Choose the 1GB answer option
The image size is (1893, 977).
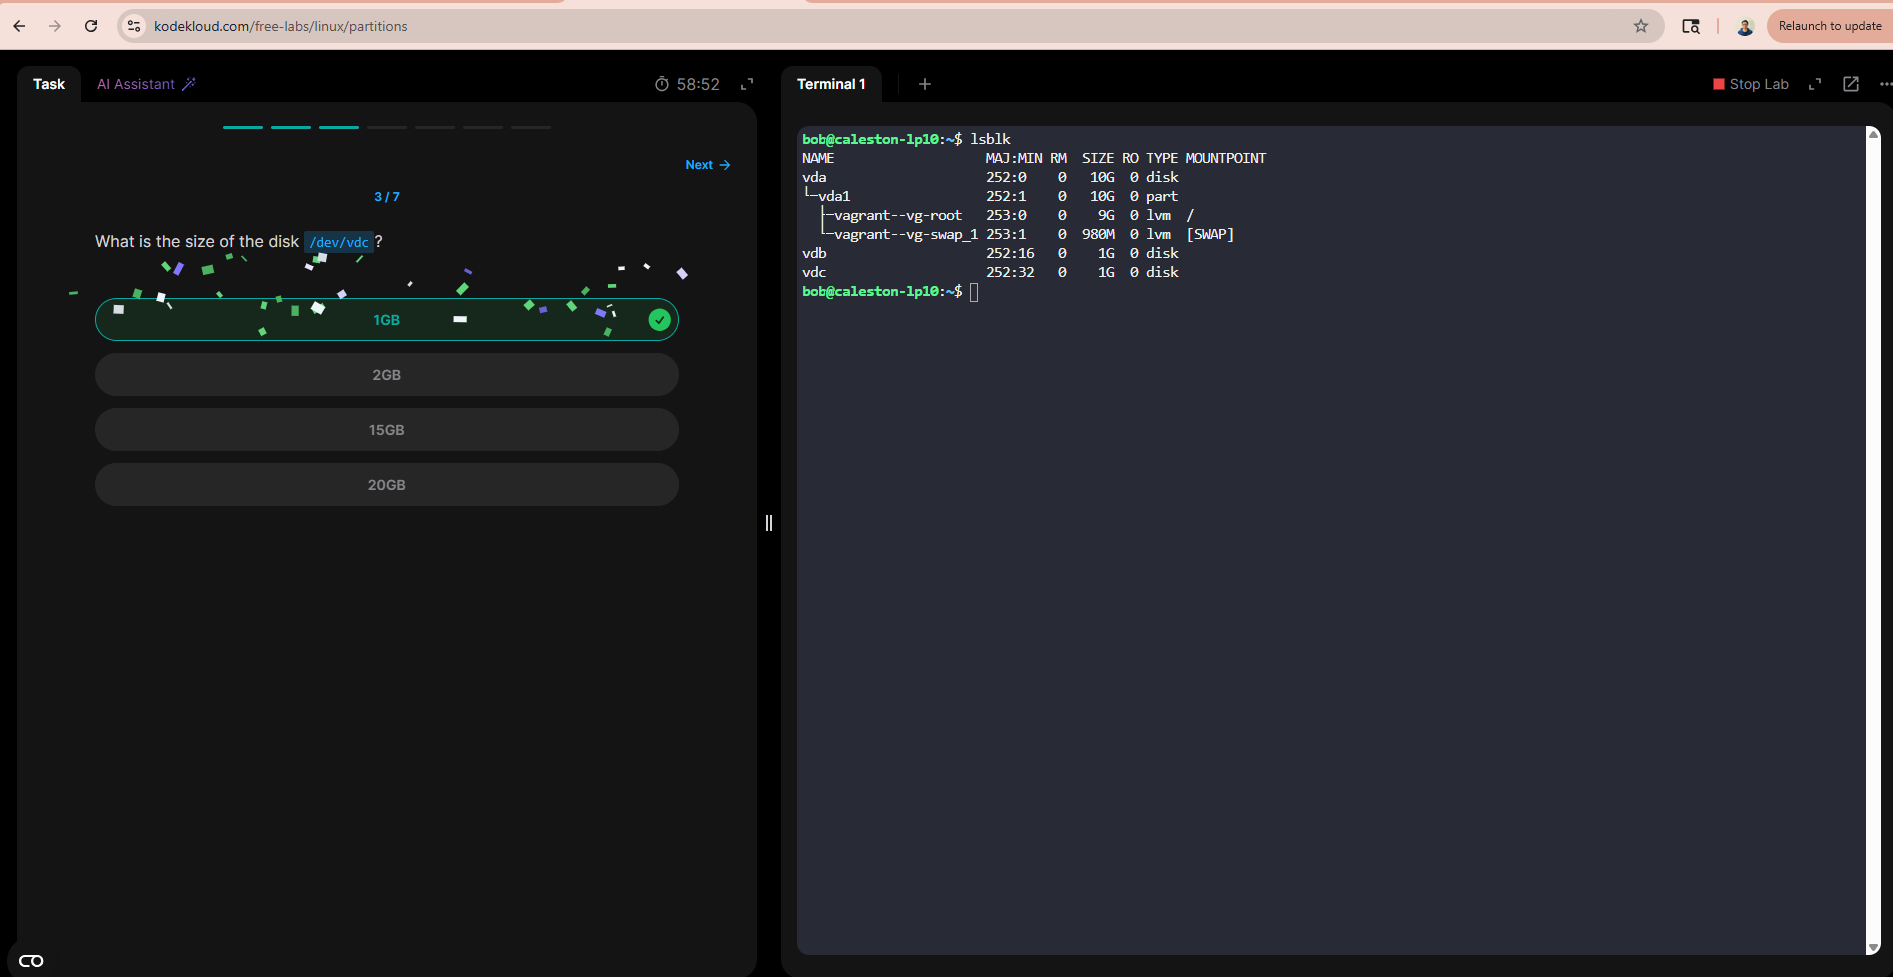pos(387,320)
